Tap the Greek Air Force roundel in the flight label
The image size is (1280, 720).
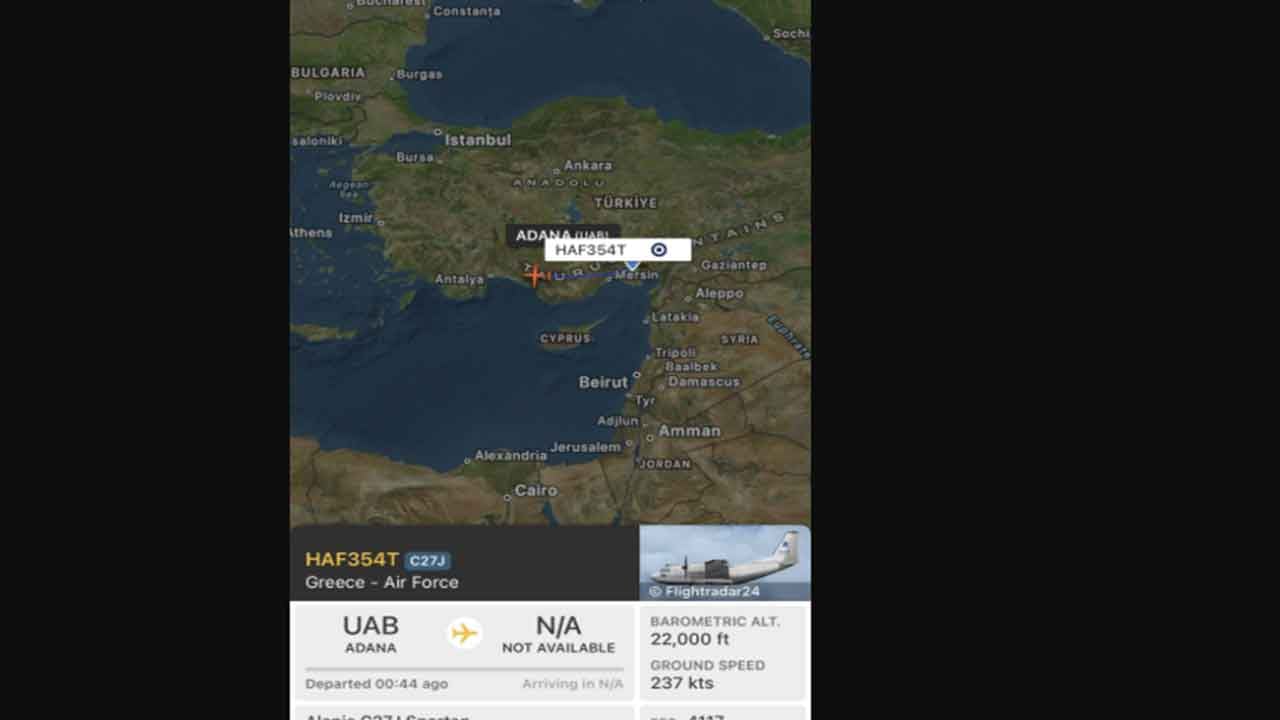(x=658, y=250)
